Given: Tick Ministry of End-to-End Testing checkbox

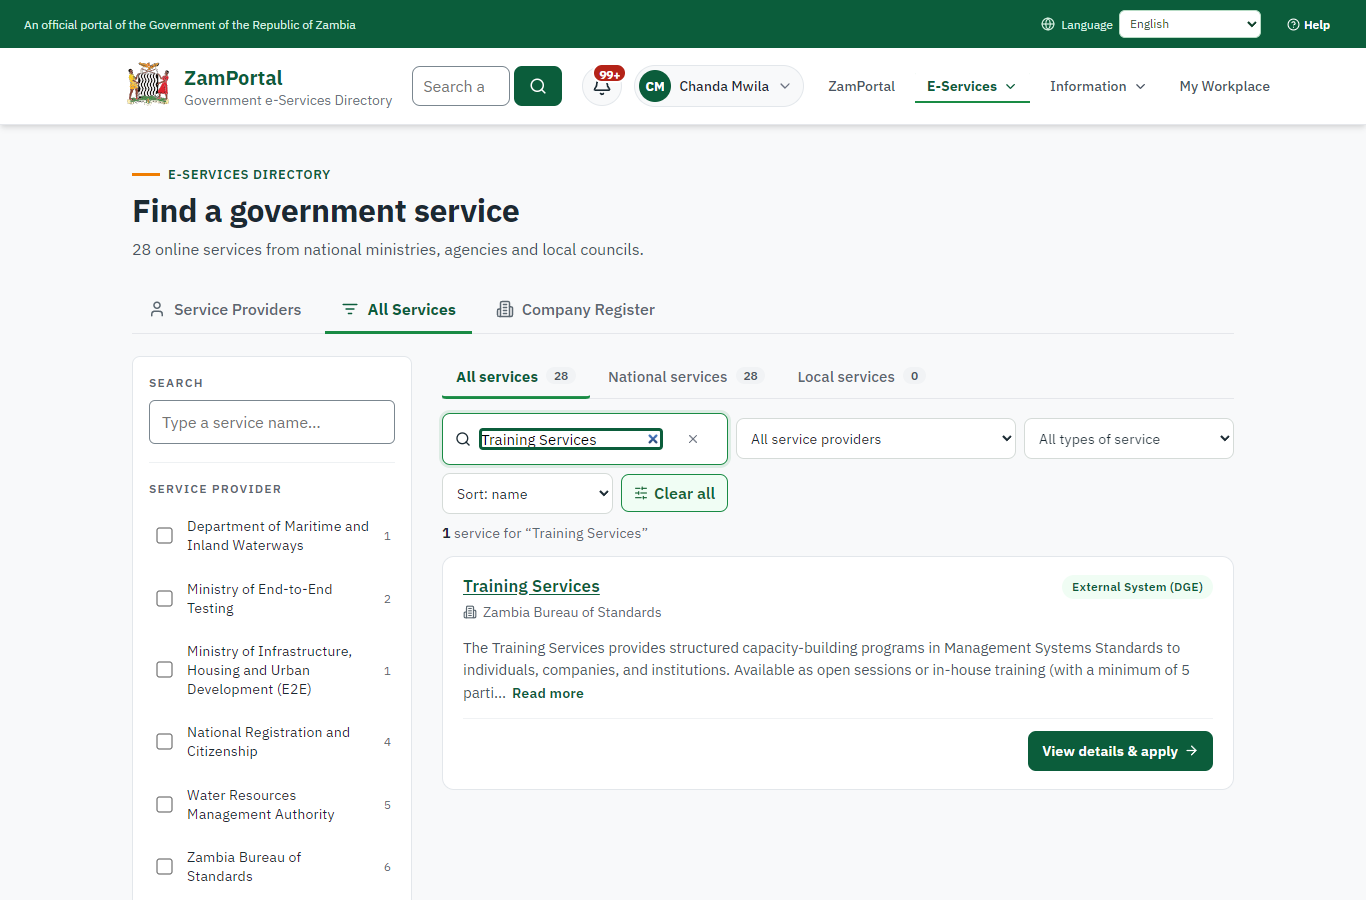Looking at the screenshot, I should point(165,599).
